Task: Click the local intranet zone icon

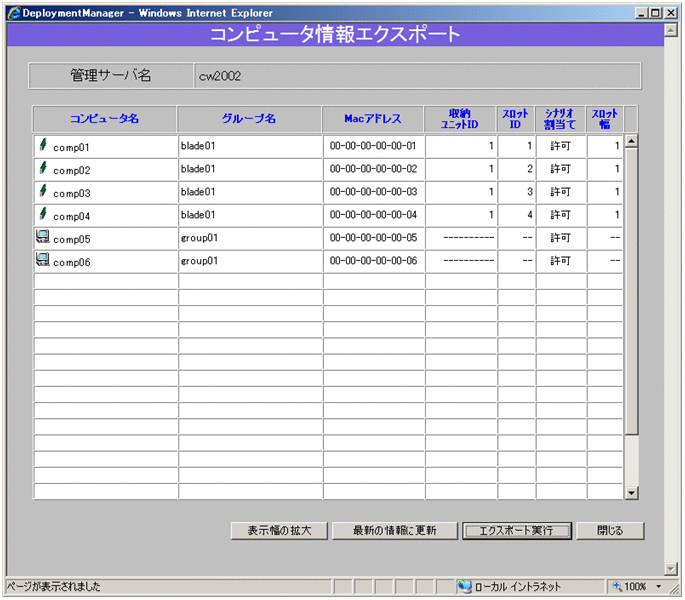Action: [464, 586]
